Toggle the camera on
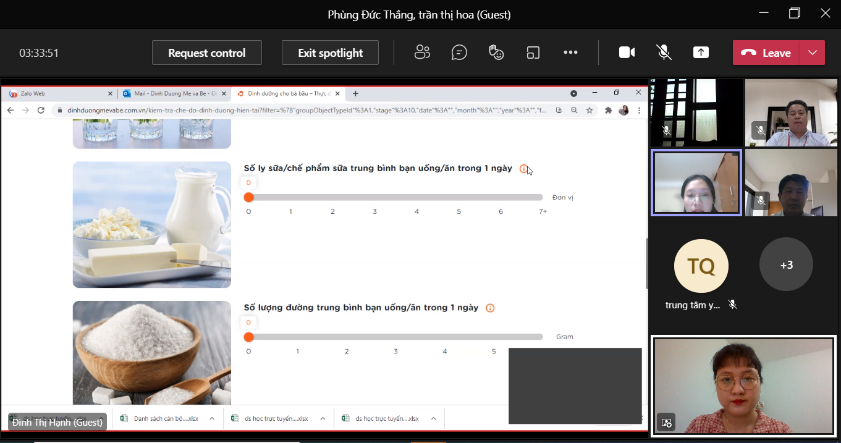This screenshot has width=841, height=443. coord(627,52)
